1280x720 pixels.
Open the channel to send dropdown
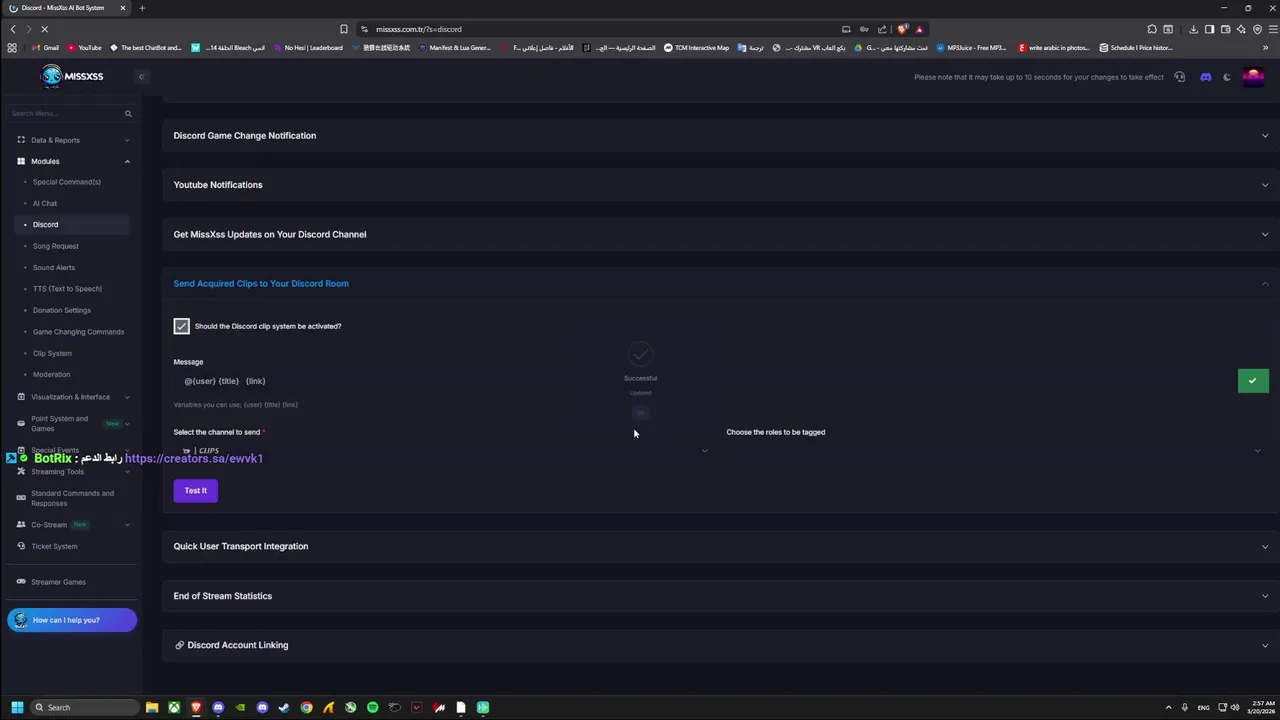442,451
